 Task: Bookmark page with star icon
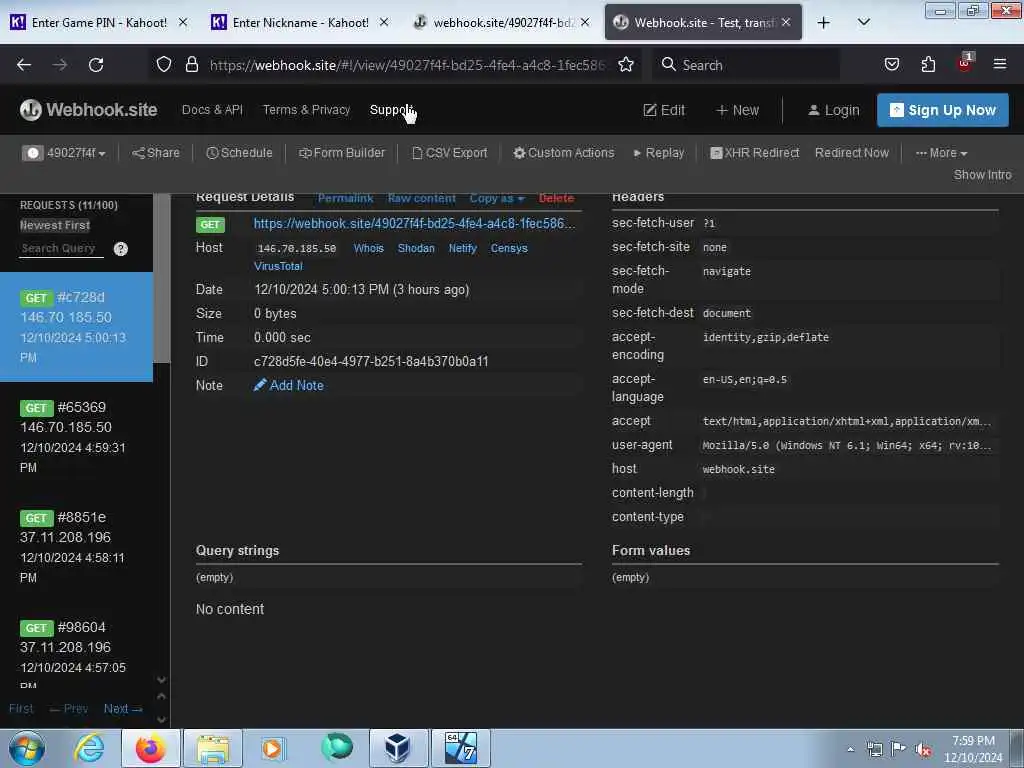(626, 64)
